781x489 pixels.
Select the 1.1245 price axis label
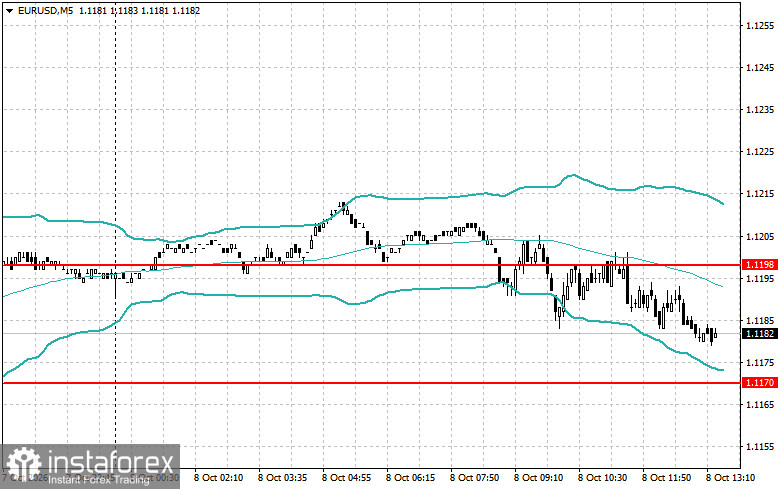pos(761,68)
